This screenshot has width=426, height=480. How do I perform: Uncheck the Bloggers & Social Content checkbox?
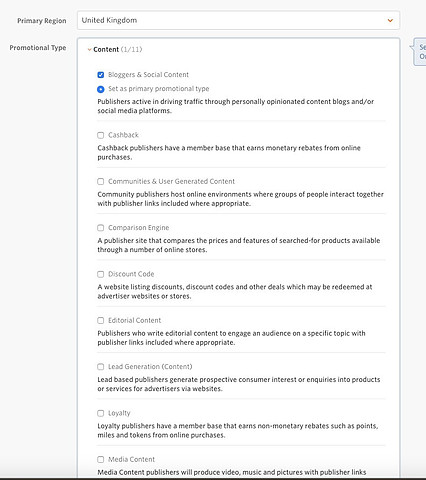[x=101, y=75]
